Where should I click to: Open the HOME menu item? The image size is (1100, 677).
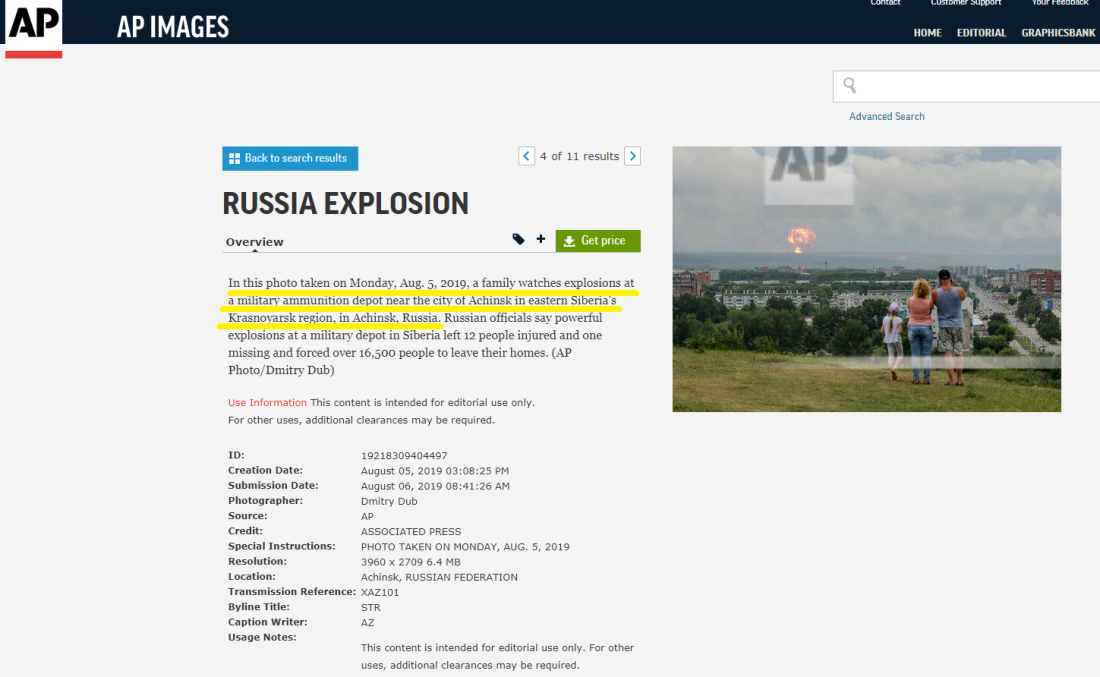pyautogui.click(x=927, y=33)
